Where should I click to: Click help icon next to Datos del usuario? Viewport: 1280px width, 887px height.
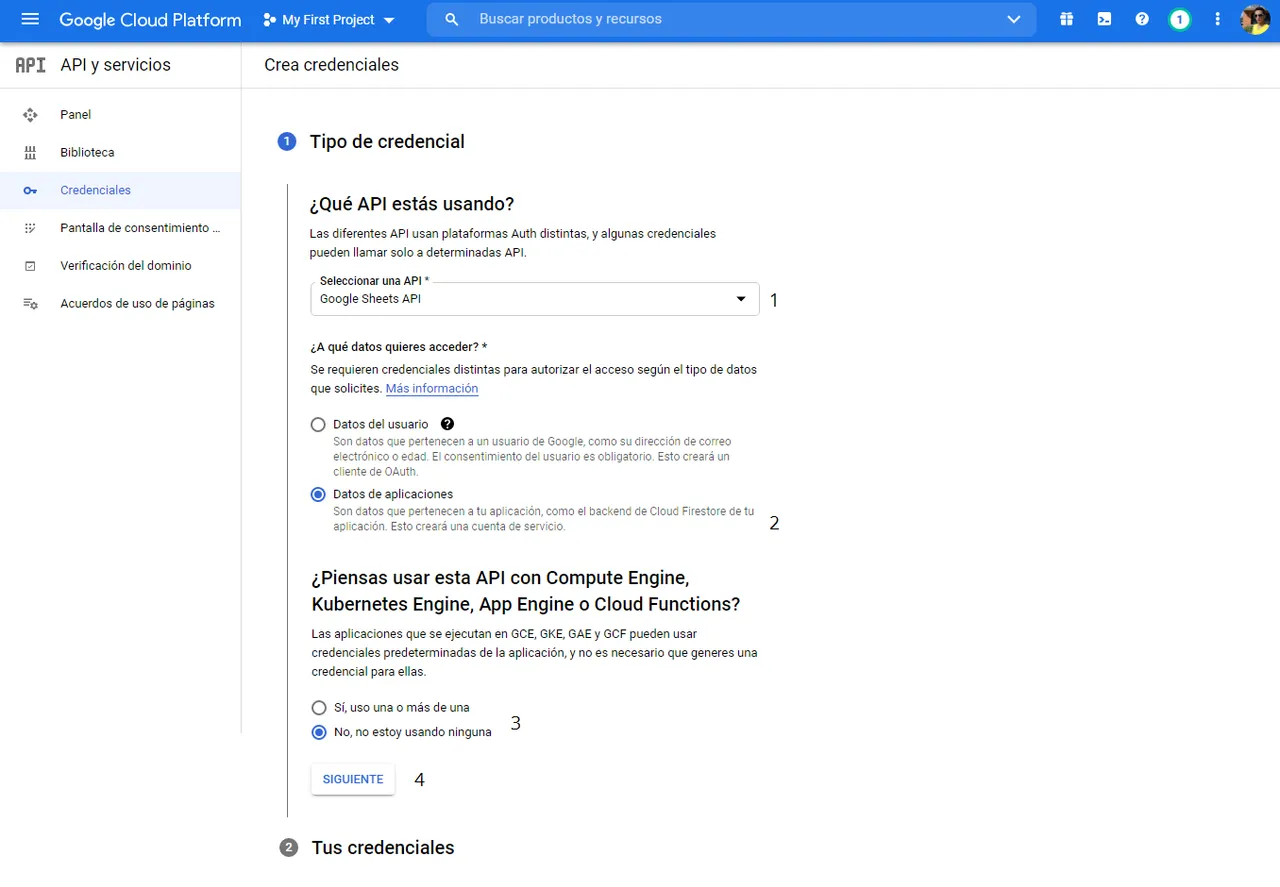point(447,424)
